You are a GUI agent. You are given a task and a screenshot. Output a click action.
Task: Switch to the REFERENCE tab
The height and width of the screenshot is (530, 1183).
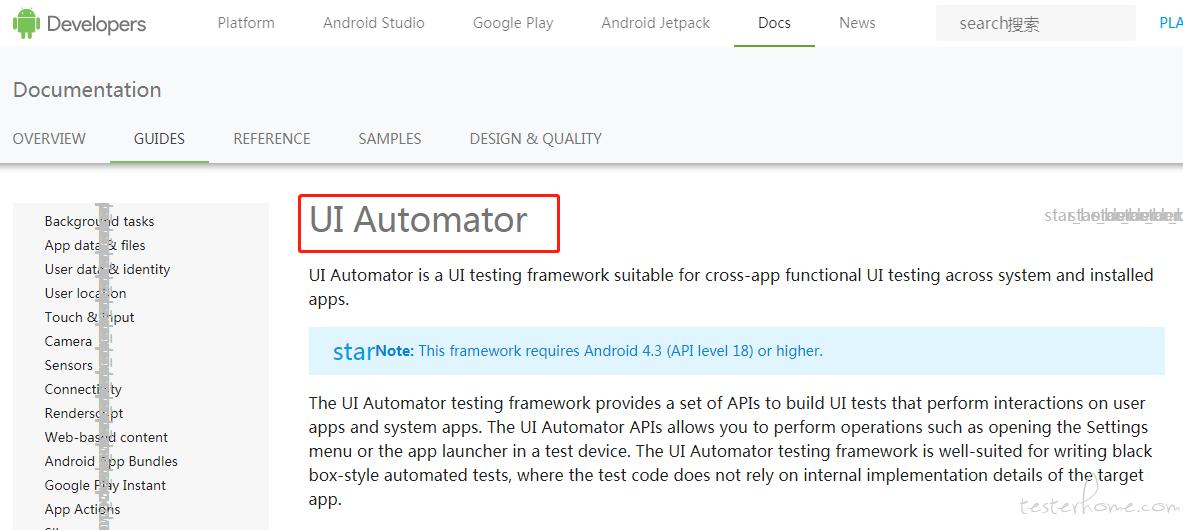click(272, 139)
